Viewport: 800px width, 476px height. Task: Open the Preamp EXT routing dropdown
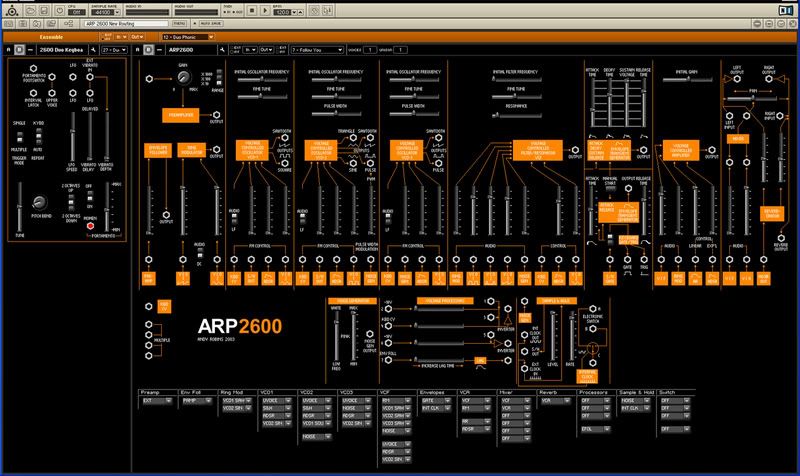point(157,401)
